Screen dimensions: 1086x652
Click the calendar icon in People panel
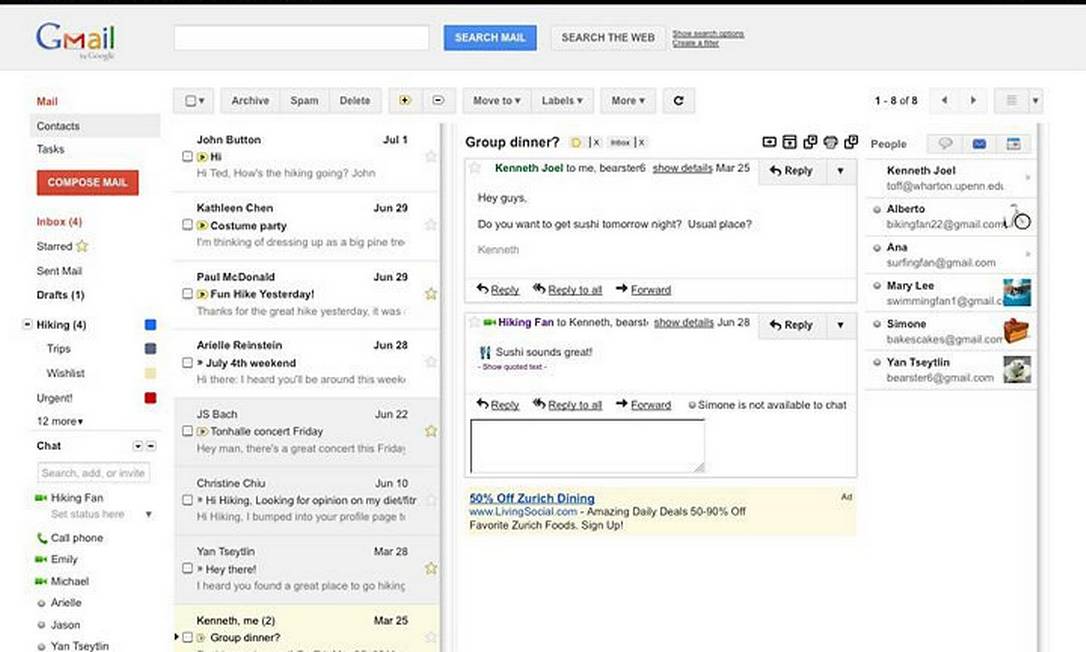[x=1013, y=144]
